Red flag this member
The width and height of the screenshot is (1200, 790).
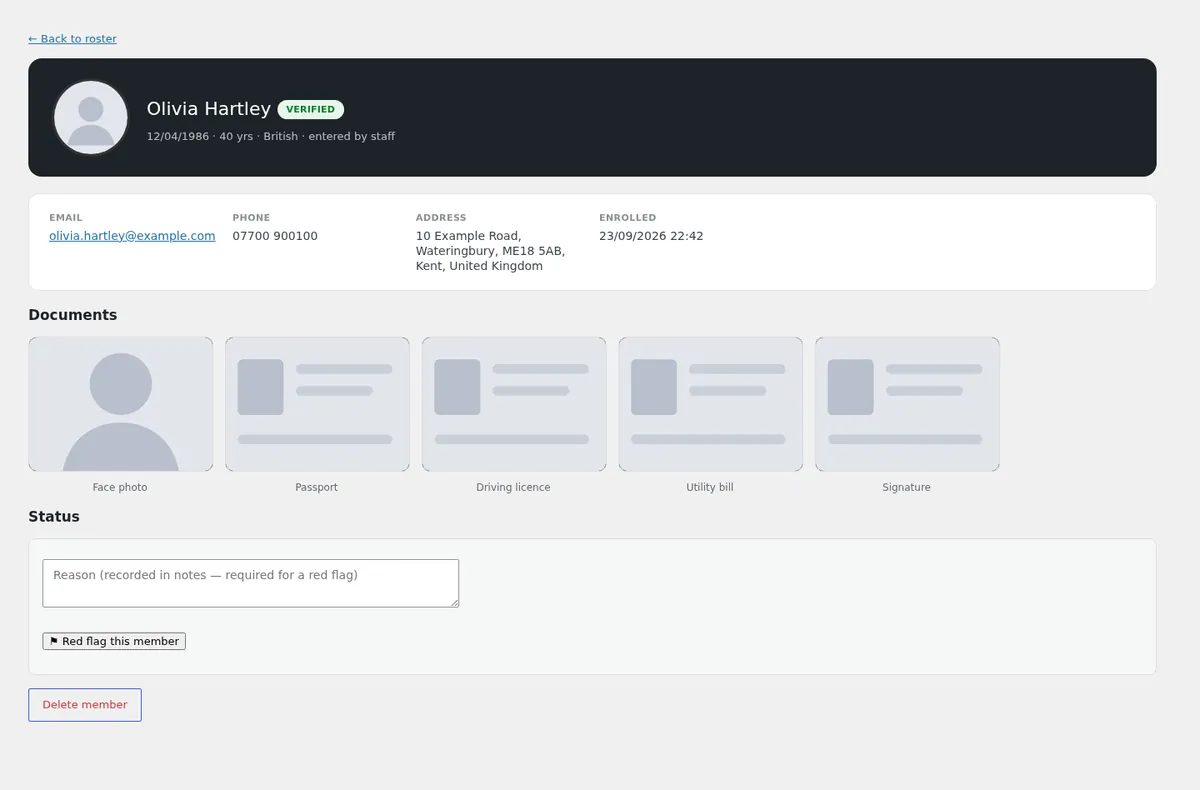point(114,641)
